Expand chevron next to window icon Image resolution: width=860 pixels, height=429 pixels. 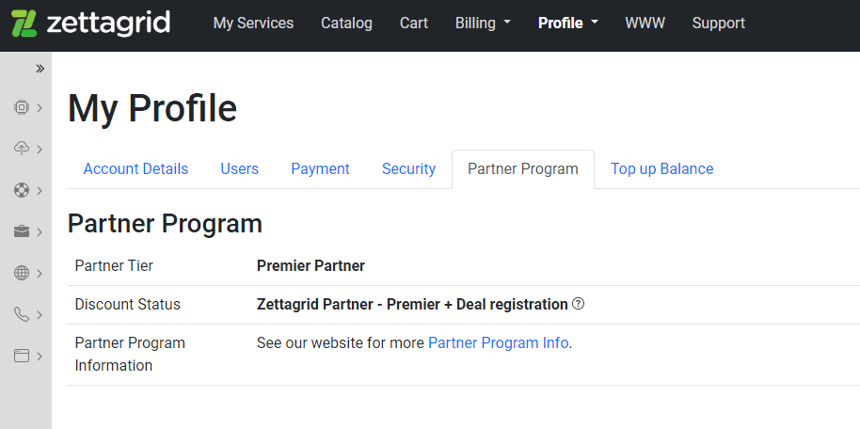[x=39, y=356]
